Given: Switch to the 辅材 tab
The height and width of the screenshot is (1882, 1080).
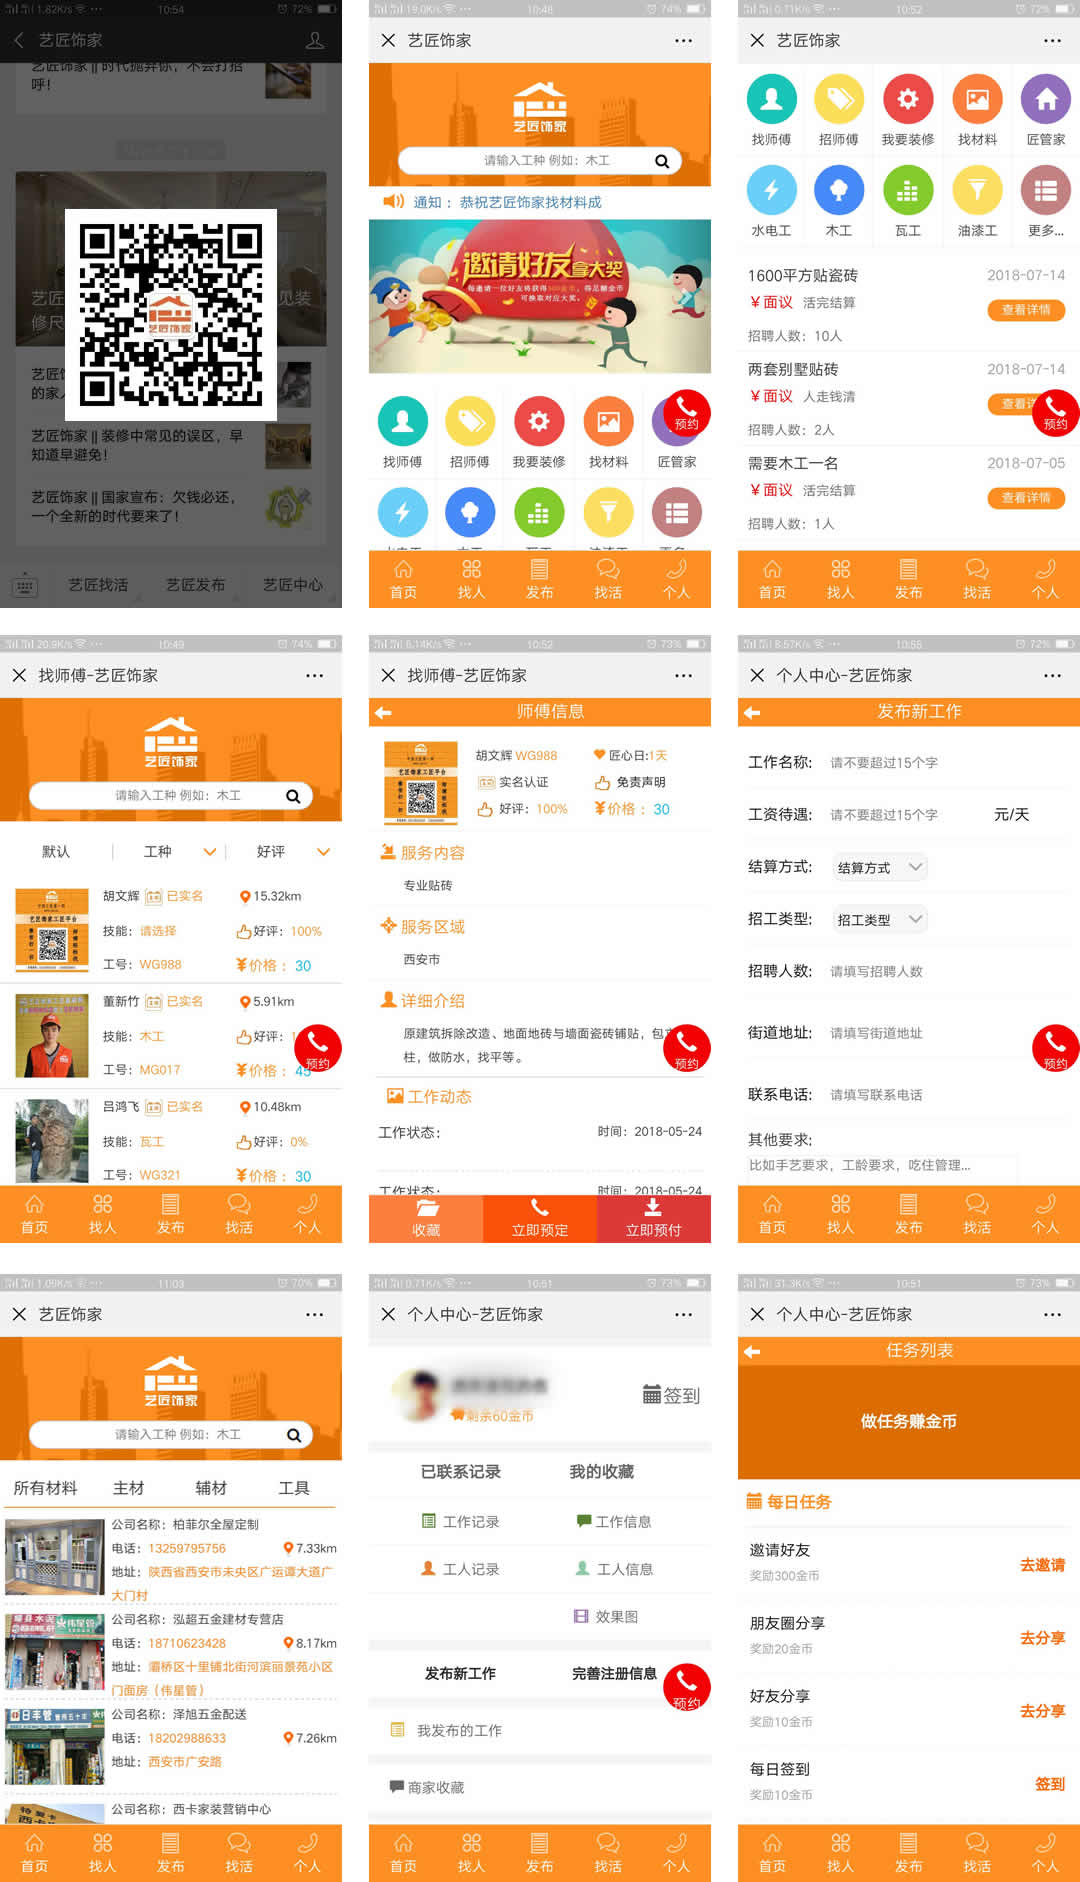Looking at the screenshot, I should tap(210, 1488).
